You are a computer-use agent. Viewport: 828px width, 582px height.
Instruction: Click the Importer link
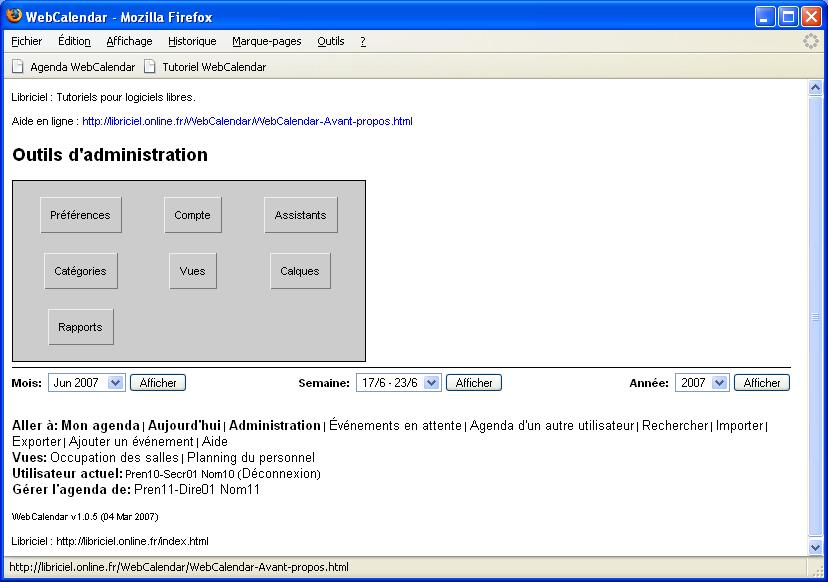click(739, 426)
